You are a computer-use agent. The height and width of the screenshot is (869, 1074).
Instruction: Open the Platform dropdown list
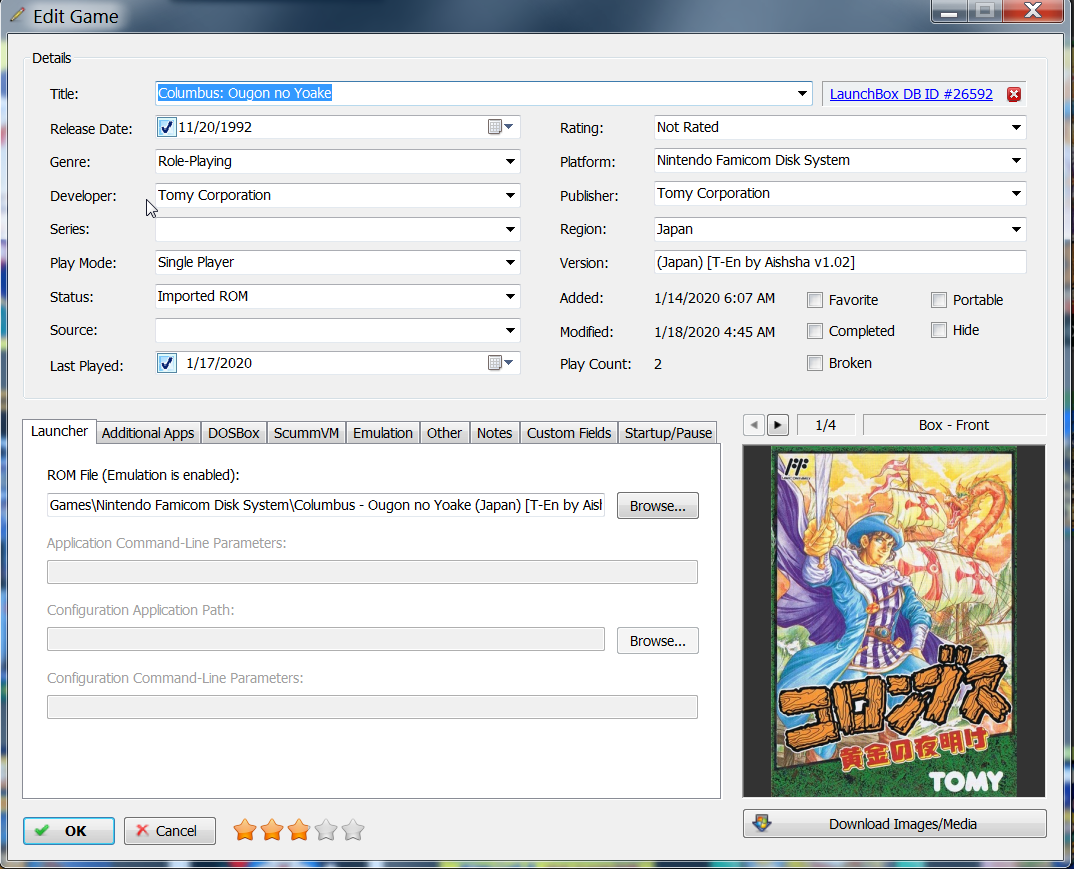tap(1016, 161)
